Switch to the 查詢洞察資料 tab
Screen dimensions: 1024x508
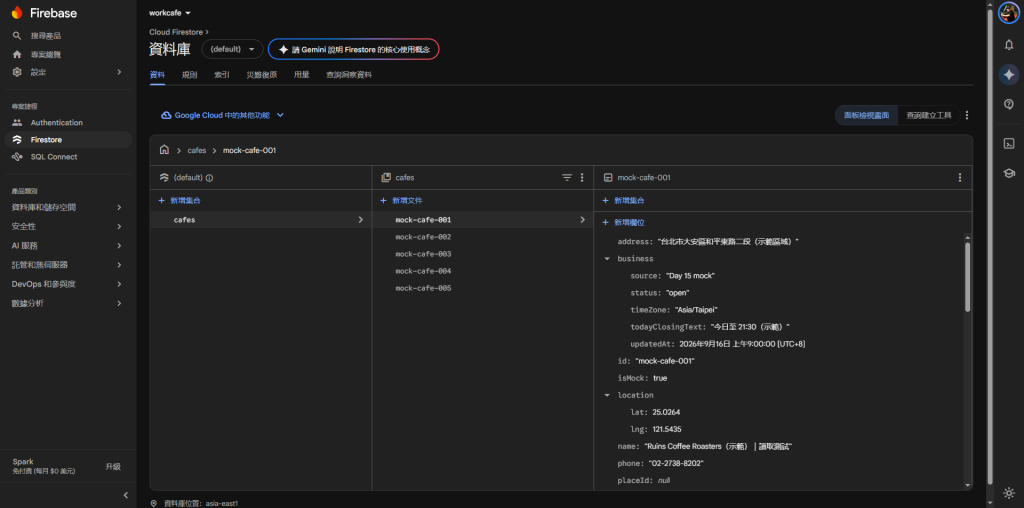(349, 75)
